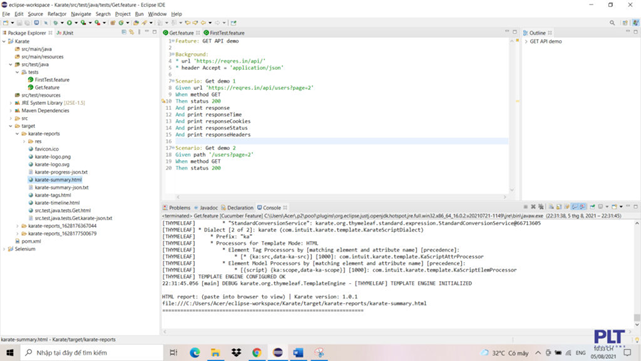Expand the Selenium project
Viewport: 641px width, 361px height.
tap(4, 249)
